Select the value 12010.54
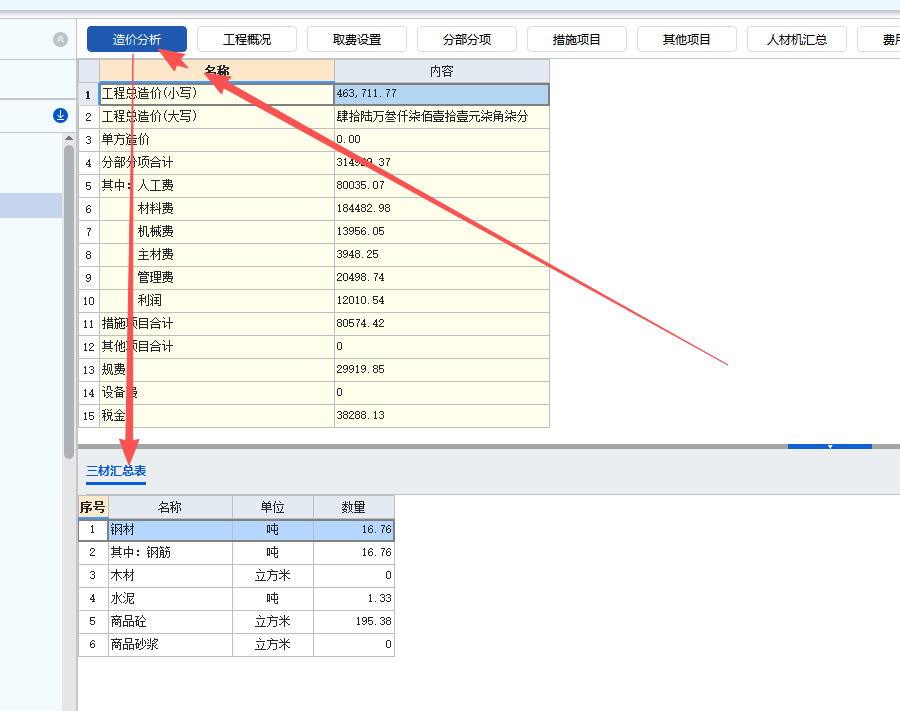 441,300
